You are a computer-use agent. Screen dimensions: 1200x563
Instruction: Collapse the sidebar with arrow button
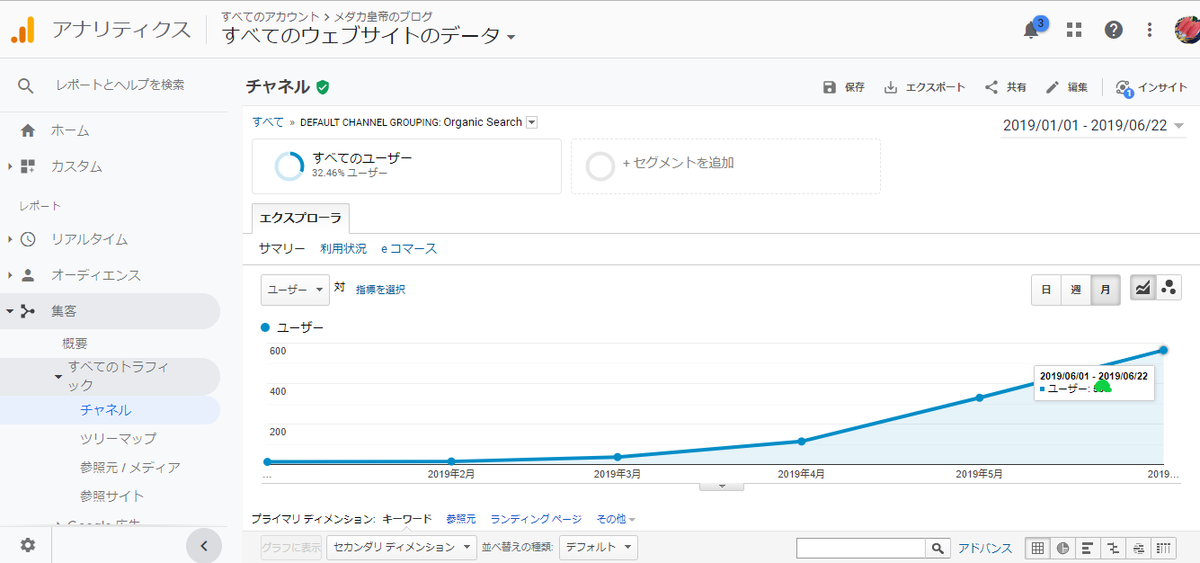point(203,545)
